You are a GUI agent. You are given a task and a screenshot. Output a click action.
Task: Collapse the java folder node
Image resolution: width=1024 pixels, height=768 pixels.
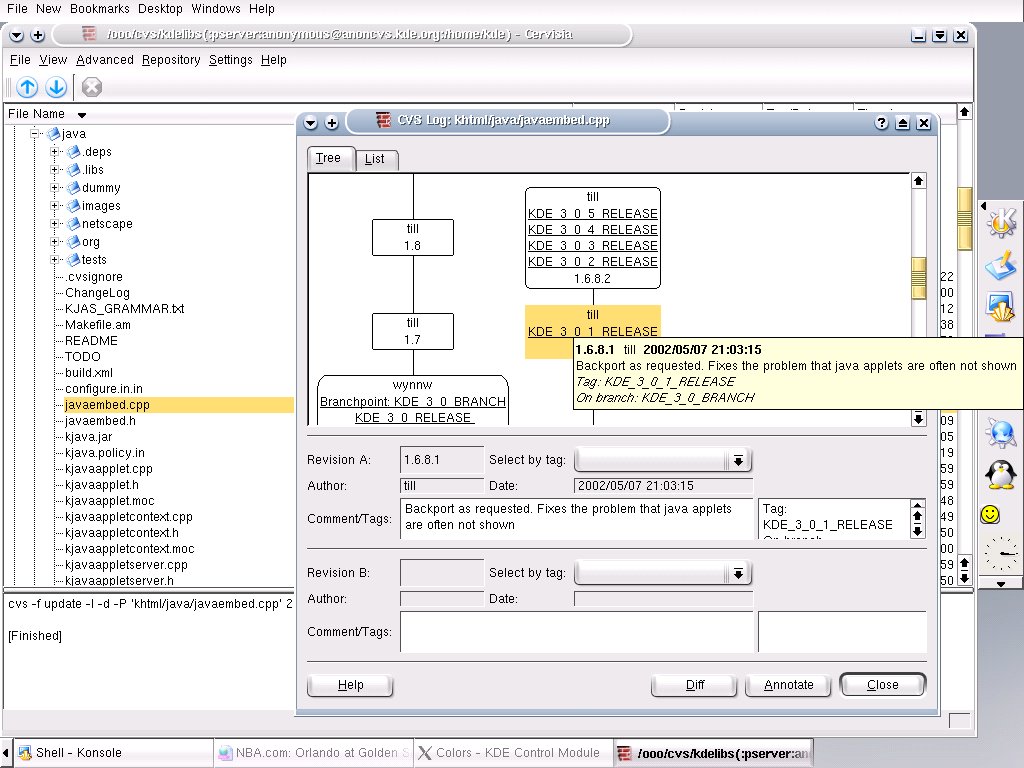(35, 133)
